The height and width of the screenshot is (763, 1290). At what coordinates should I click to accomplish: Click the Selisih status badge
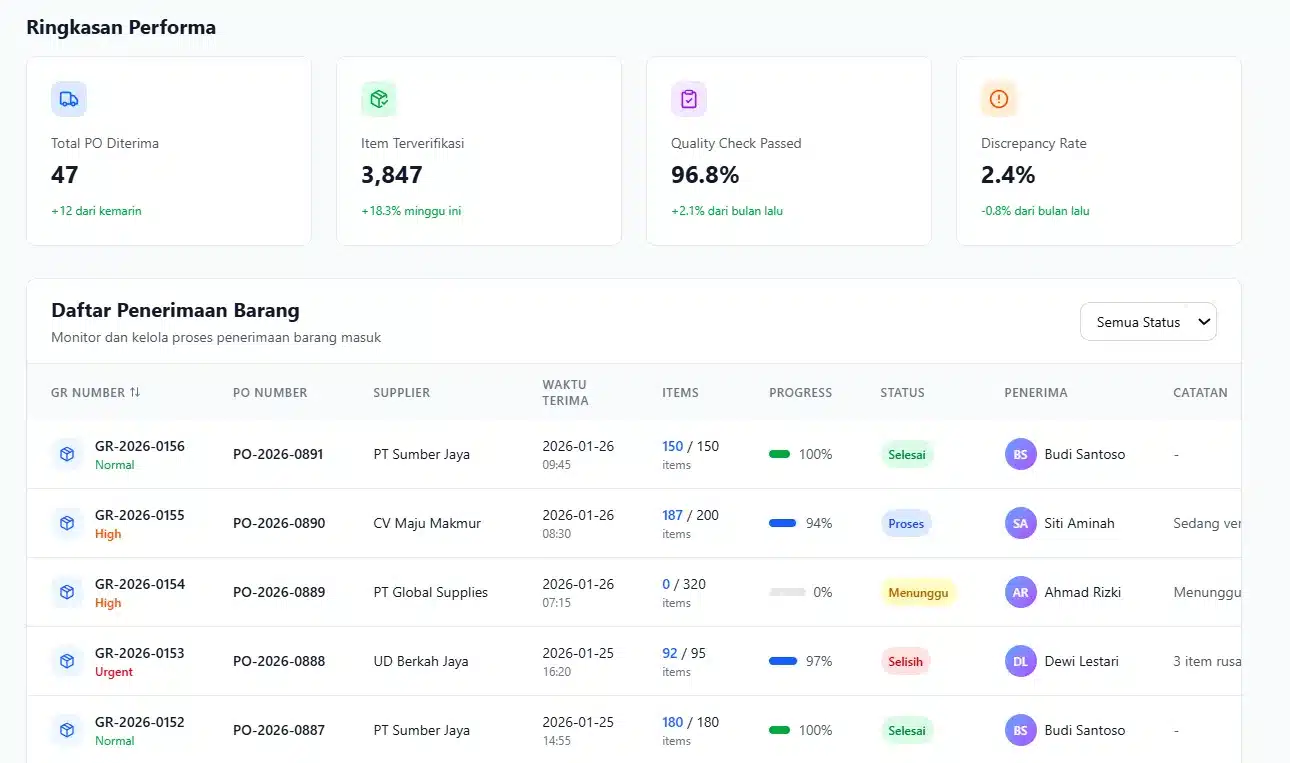[906, 661]
